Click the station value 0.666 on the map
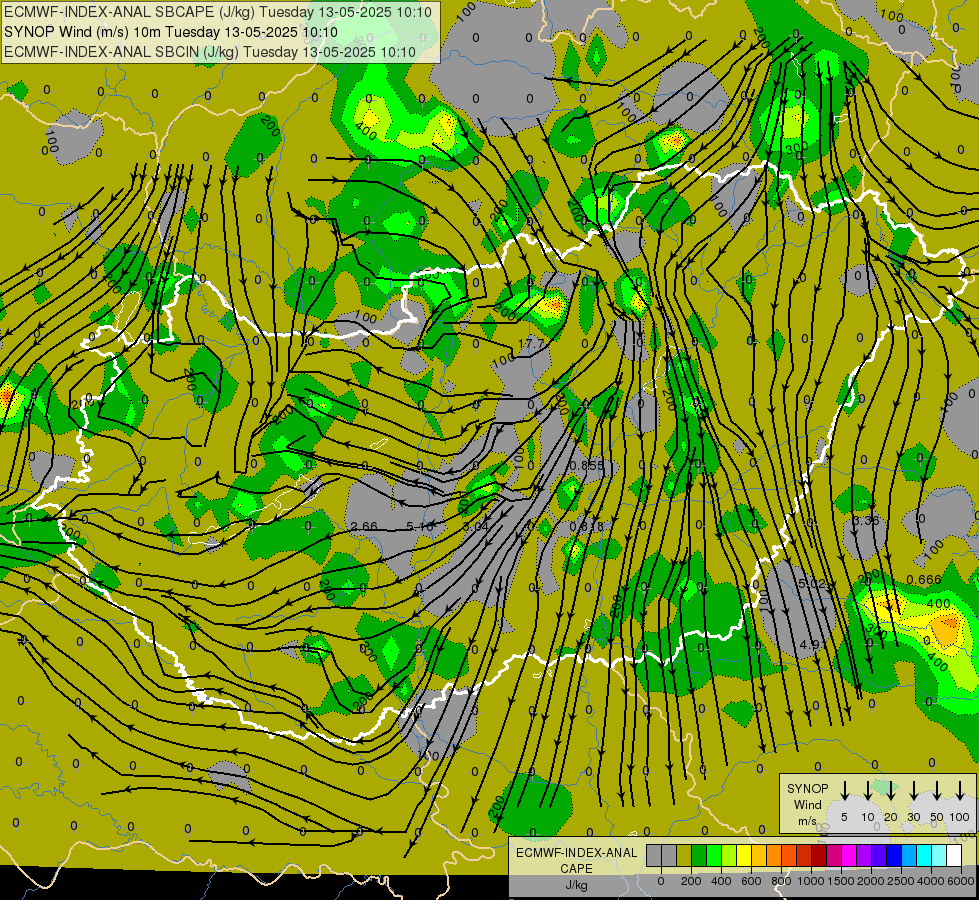 tap(923, 580)
